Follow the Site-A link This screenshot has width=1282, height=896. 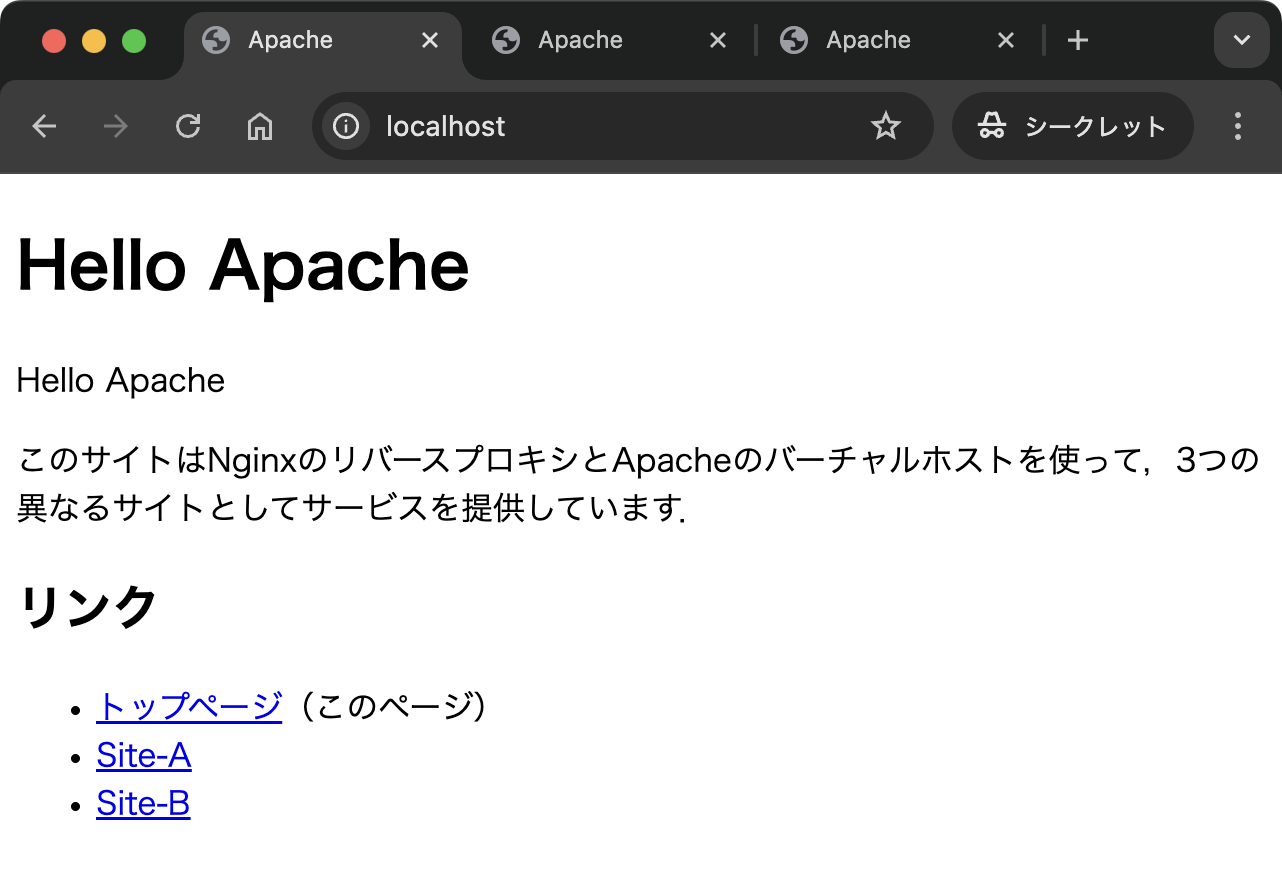coord(143,755)
